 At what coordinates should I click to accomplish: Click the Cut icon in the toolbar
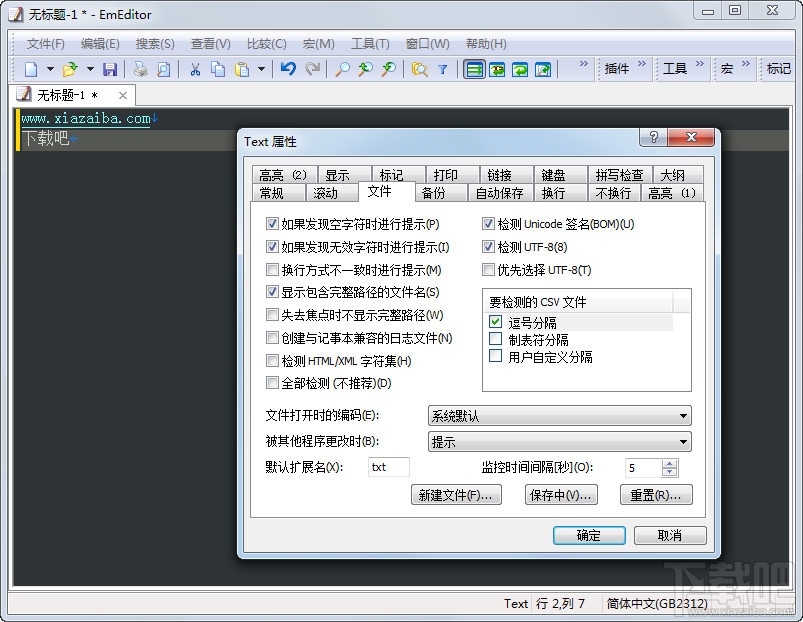click(195, 69)
